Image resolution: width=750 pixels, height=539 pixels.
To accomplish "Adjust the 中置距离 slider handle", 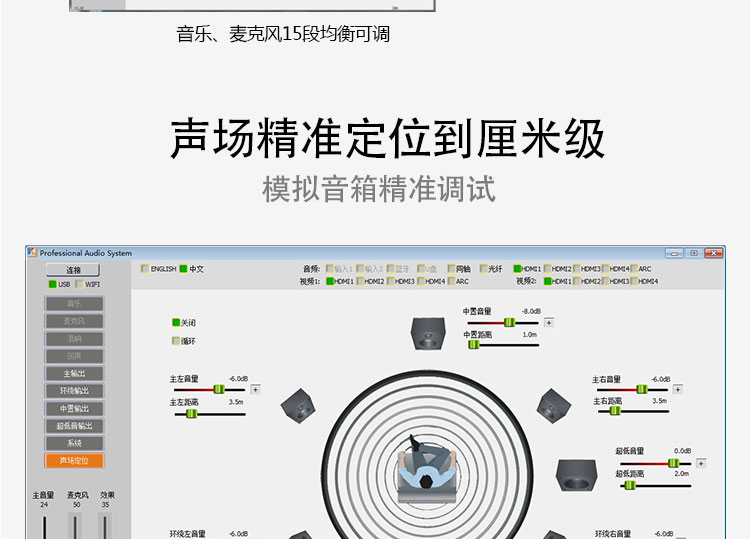I will (x=471, y=345).
